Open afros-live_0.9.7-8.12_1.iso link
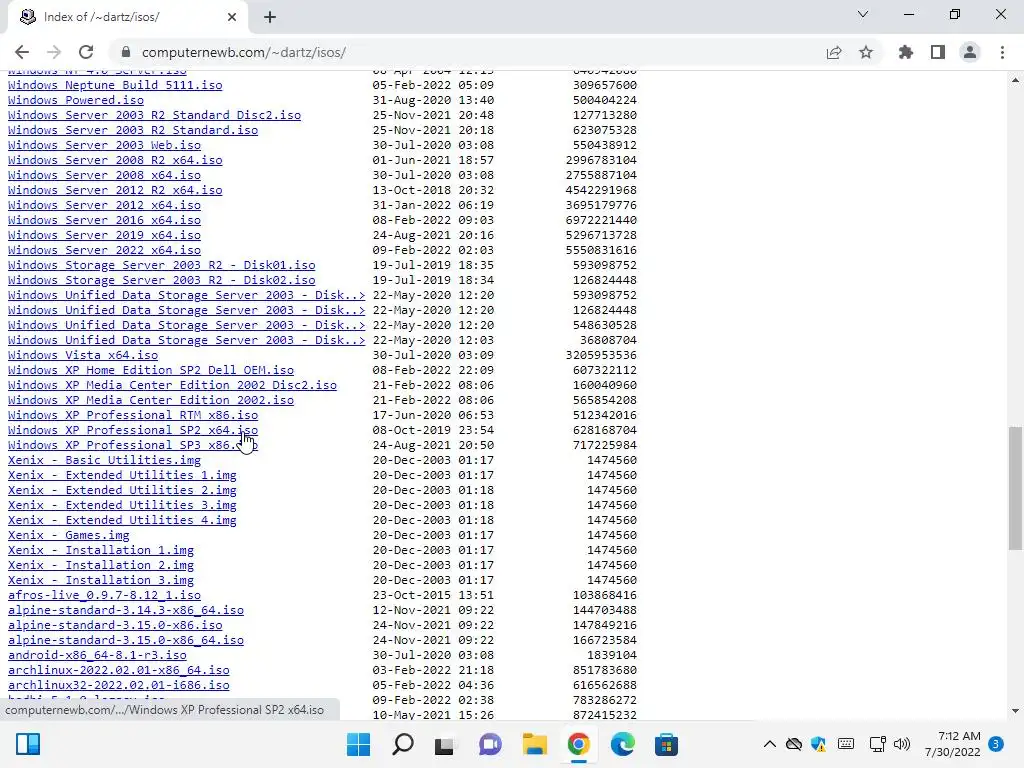 pyautogui.click(x=104, y=596)
